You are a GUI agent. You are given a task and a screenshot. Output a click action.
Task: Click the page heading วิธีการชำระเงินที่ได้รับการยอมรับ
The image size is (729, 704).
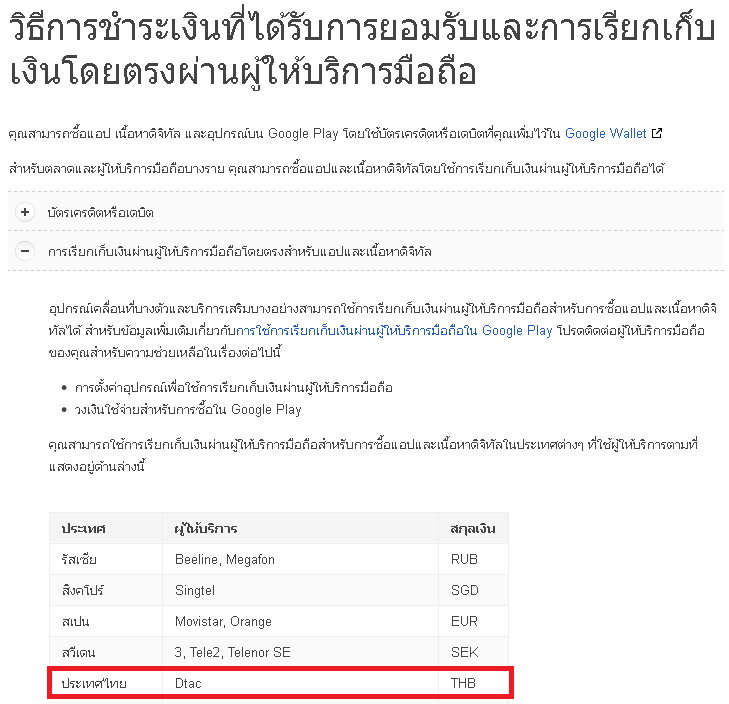click(362, 49)
